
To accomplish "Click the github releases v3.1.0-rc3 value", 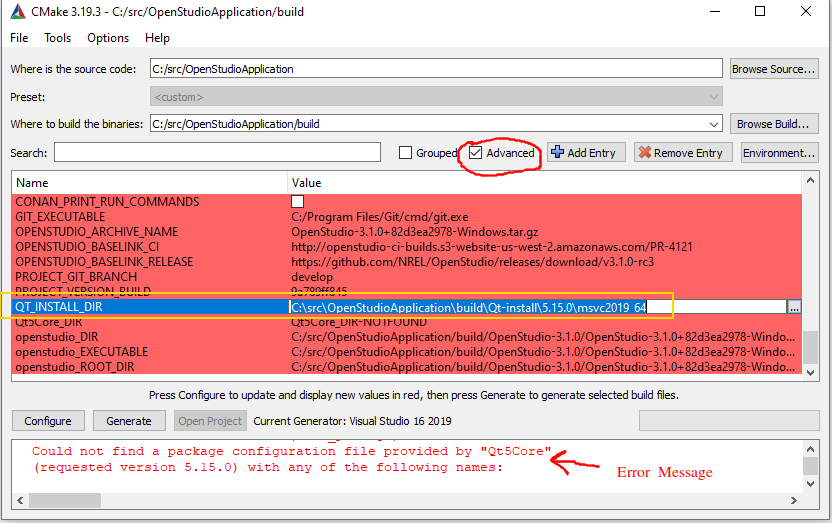I will [473, 262].
